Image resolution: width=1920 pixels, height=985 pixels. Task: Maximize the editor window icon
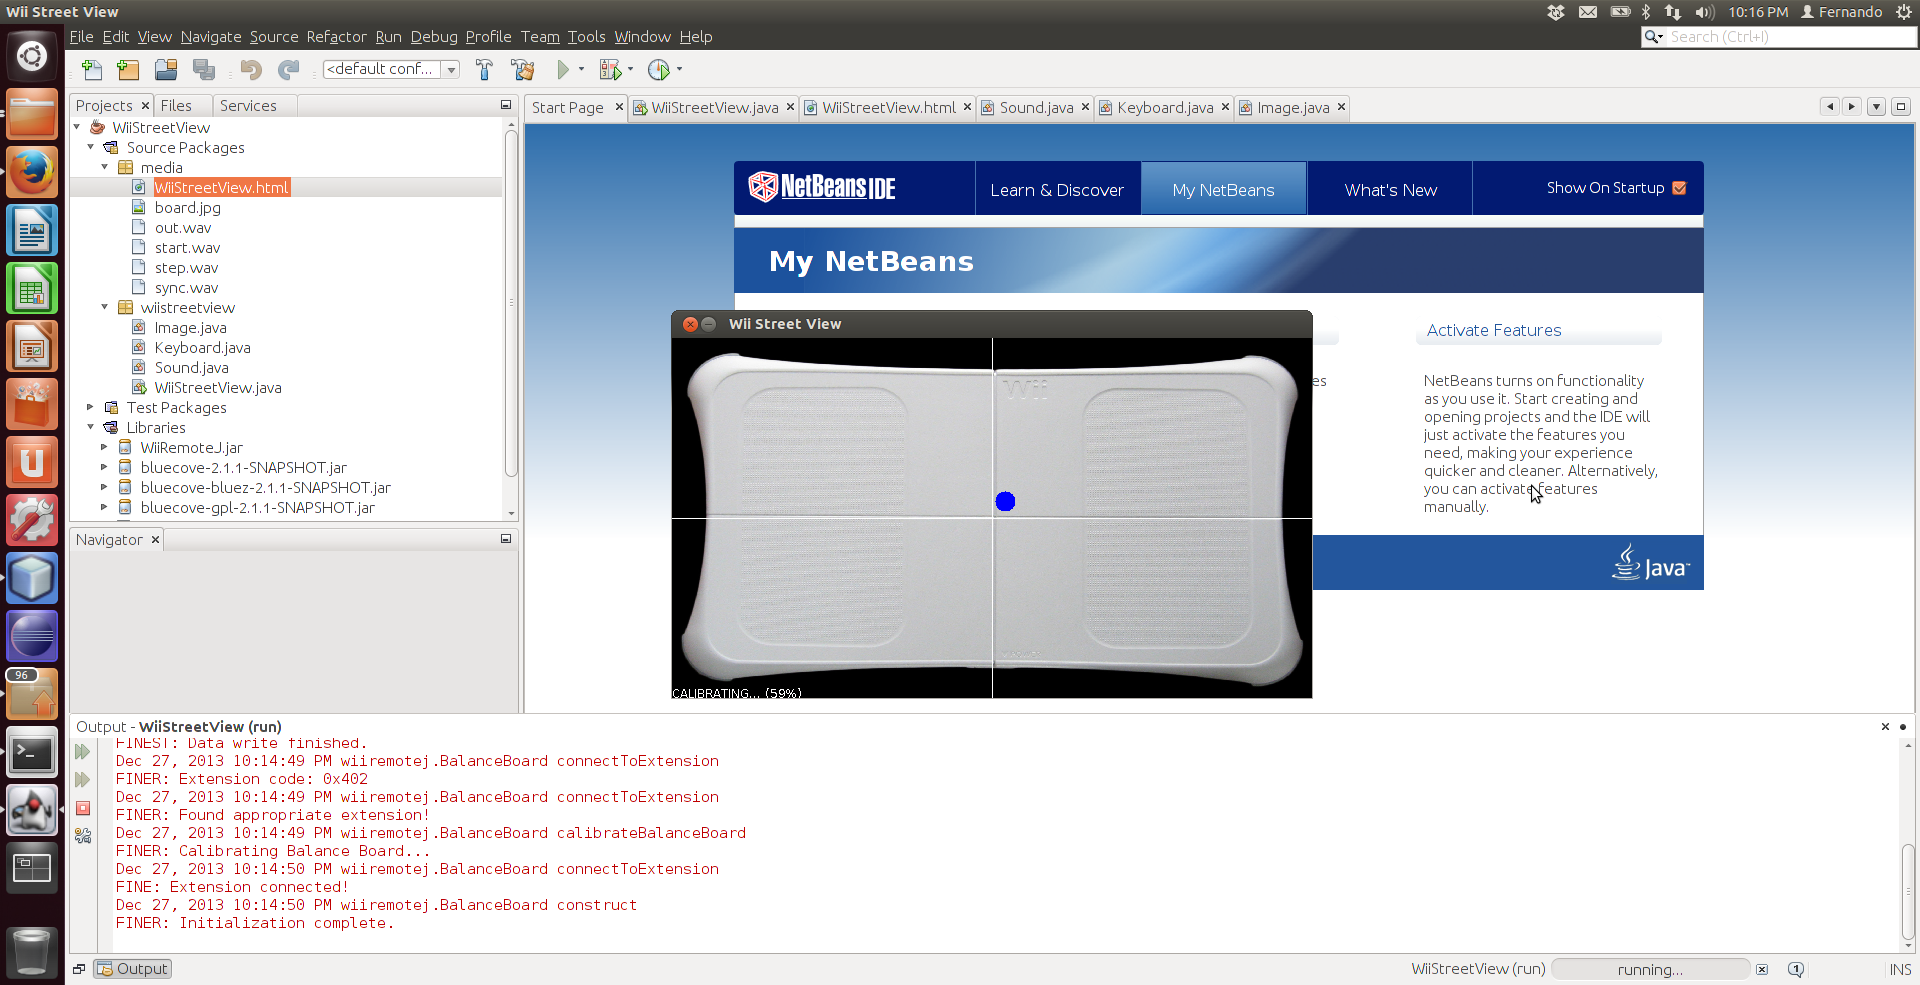[x=1901, y=106]
